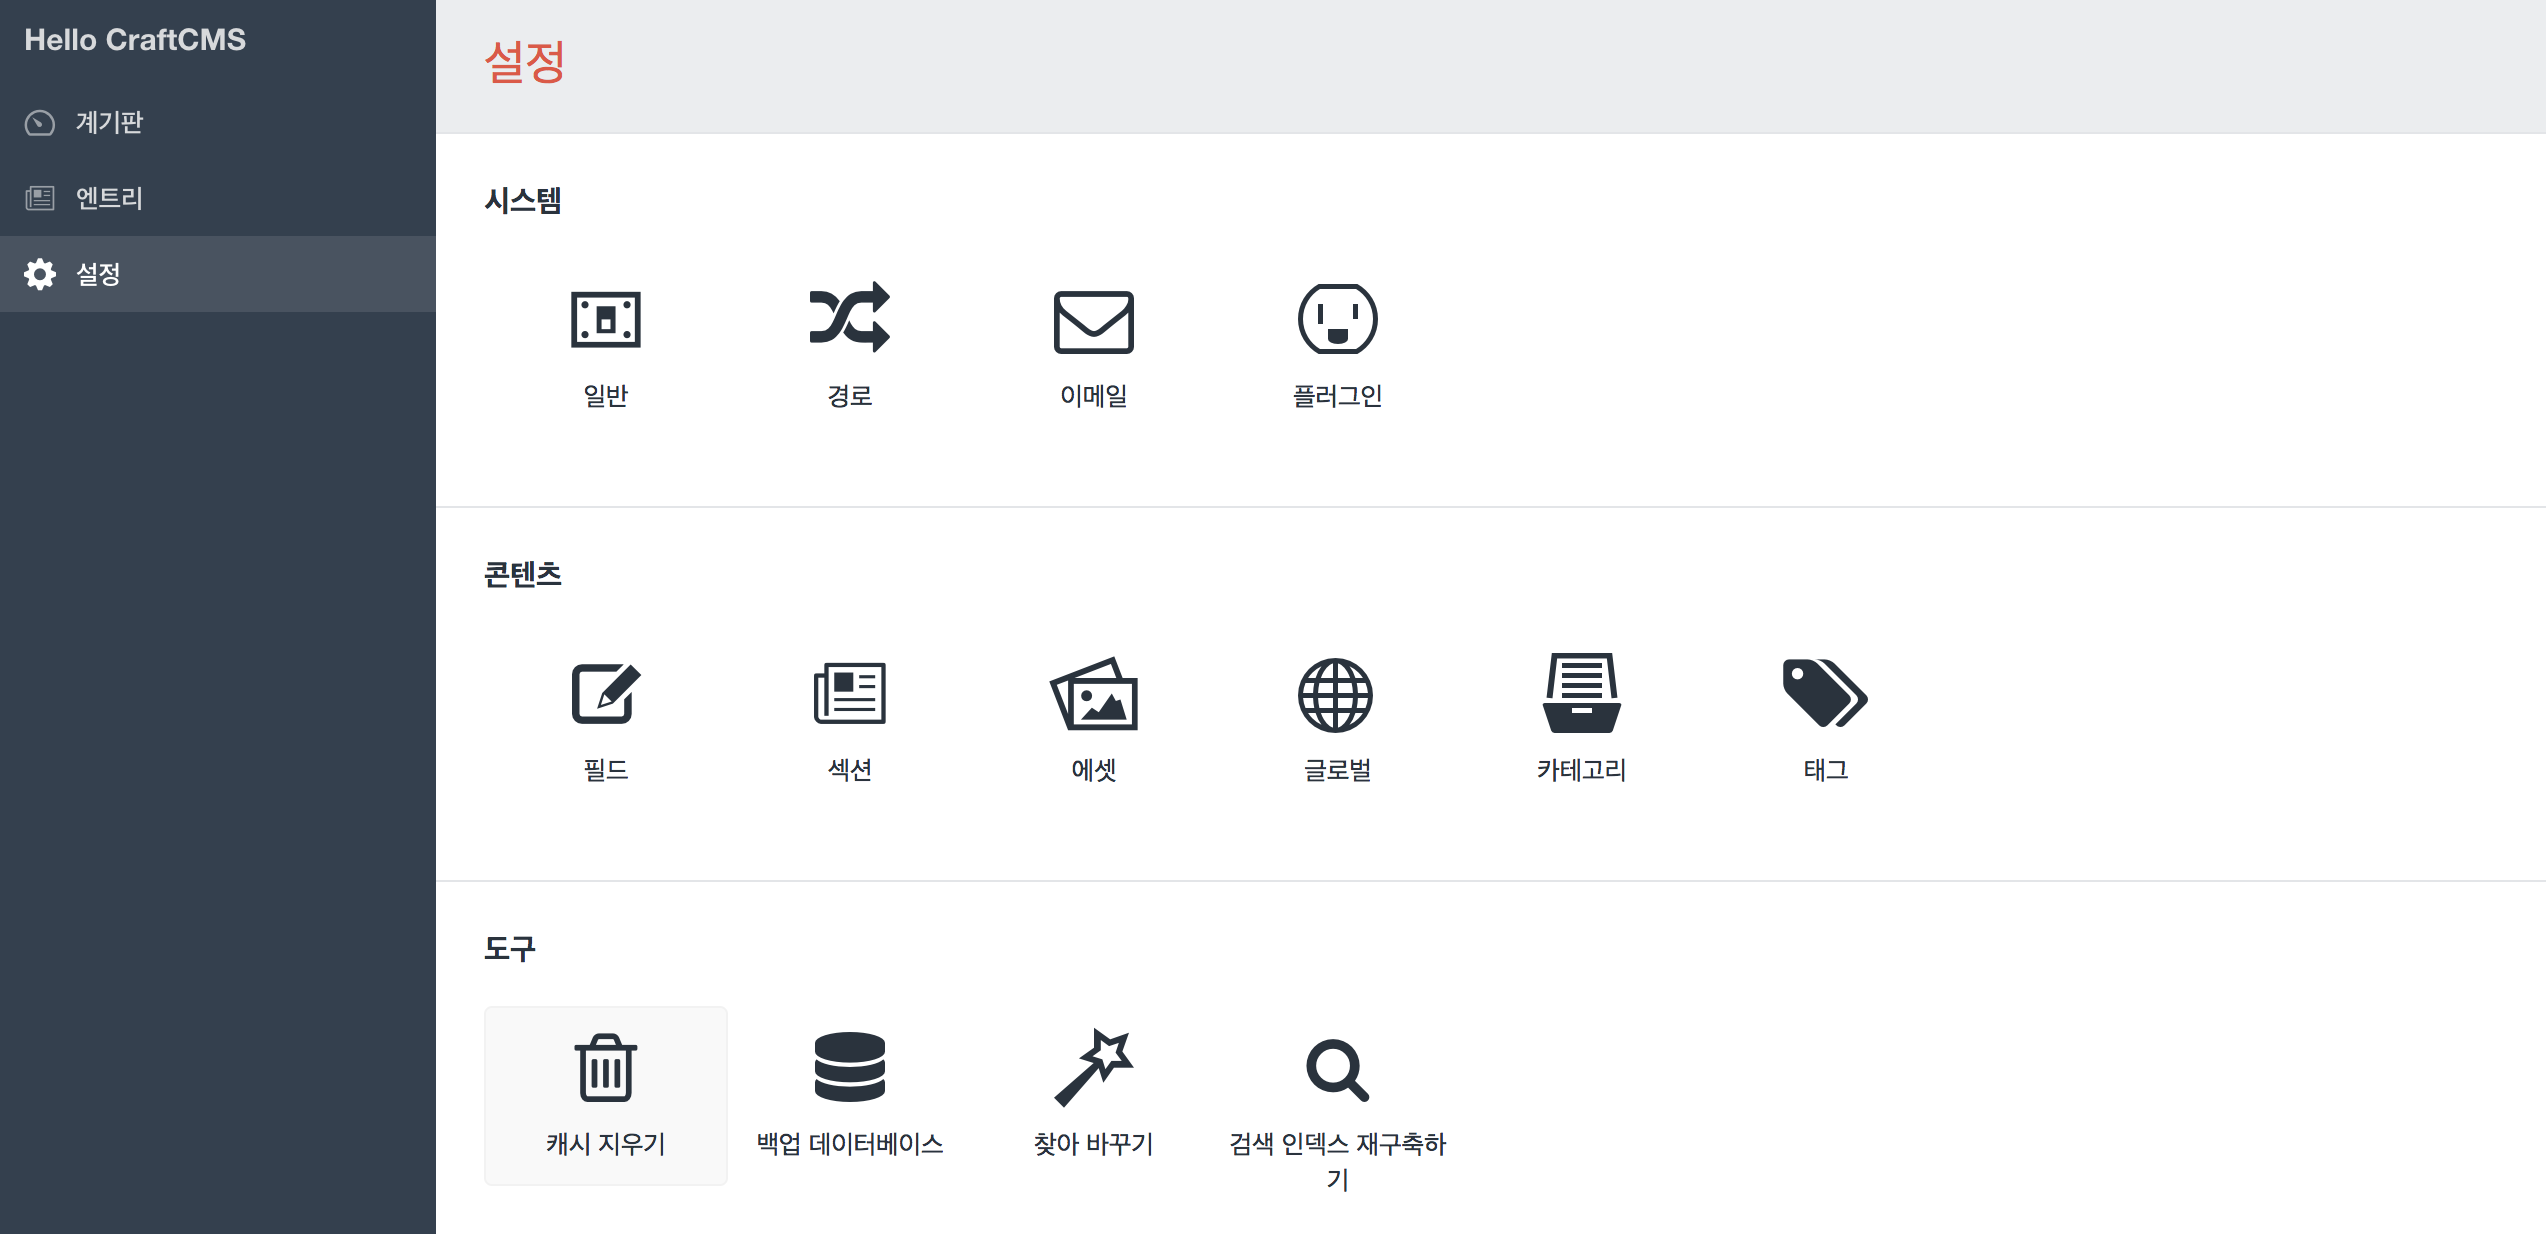Go to Dashboard (계기판) in sidebar
2546x1234 pixels.
coord(109,122)
